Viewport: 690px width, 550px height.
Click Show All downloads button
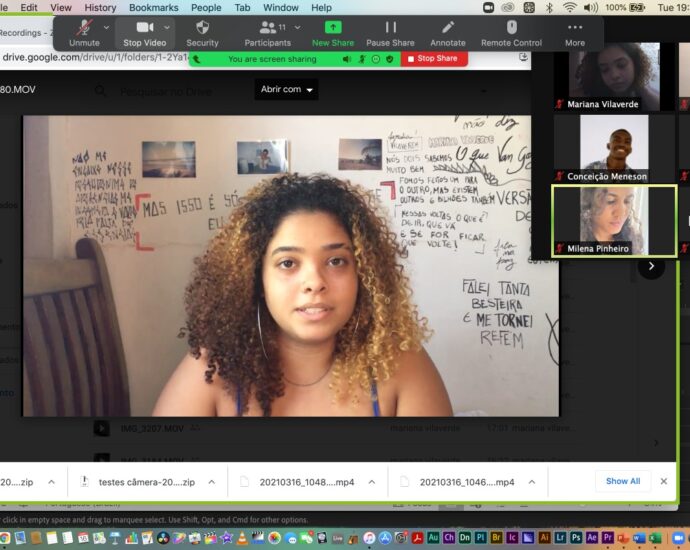[x=623, y=481]
